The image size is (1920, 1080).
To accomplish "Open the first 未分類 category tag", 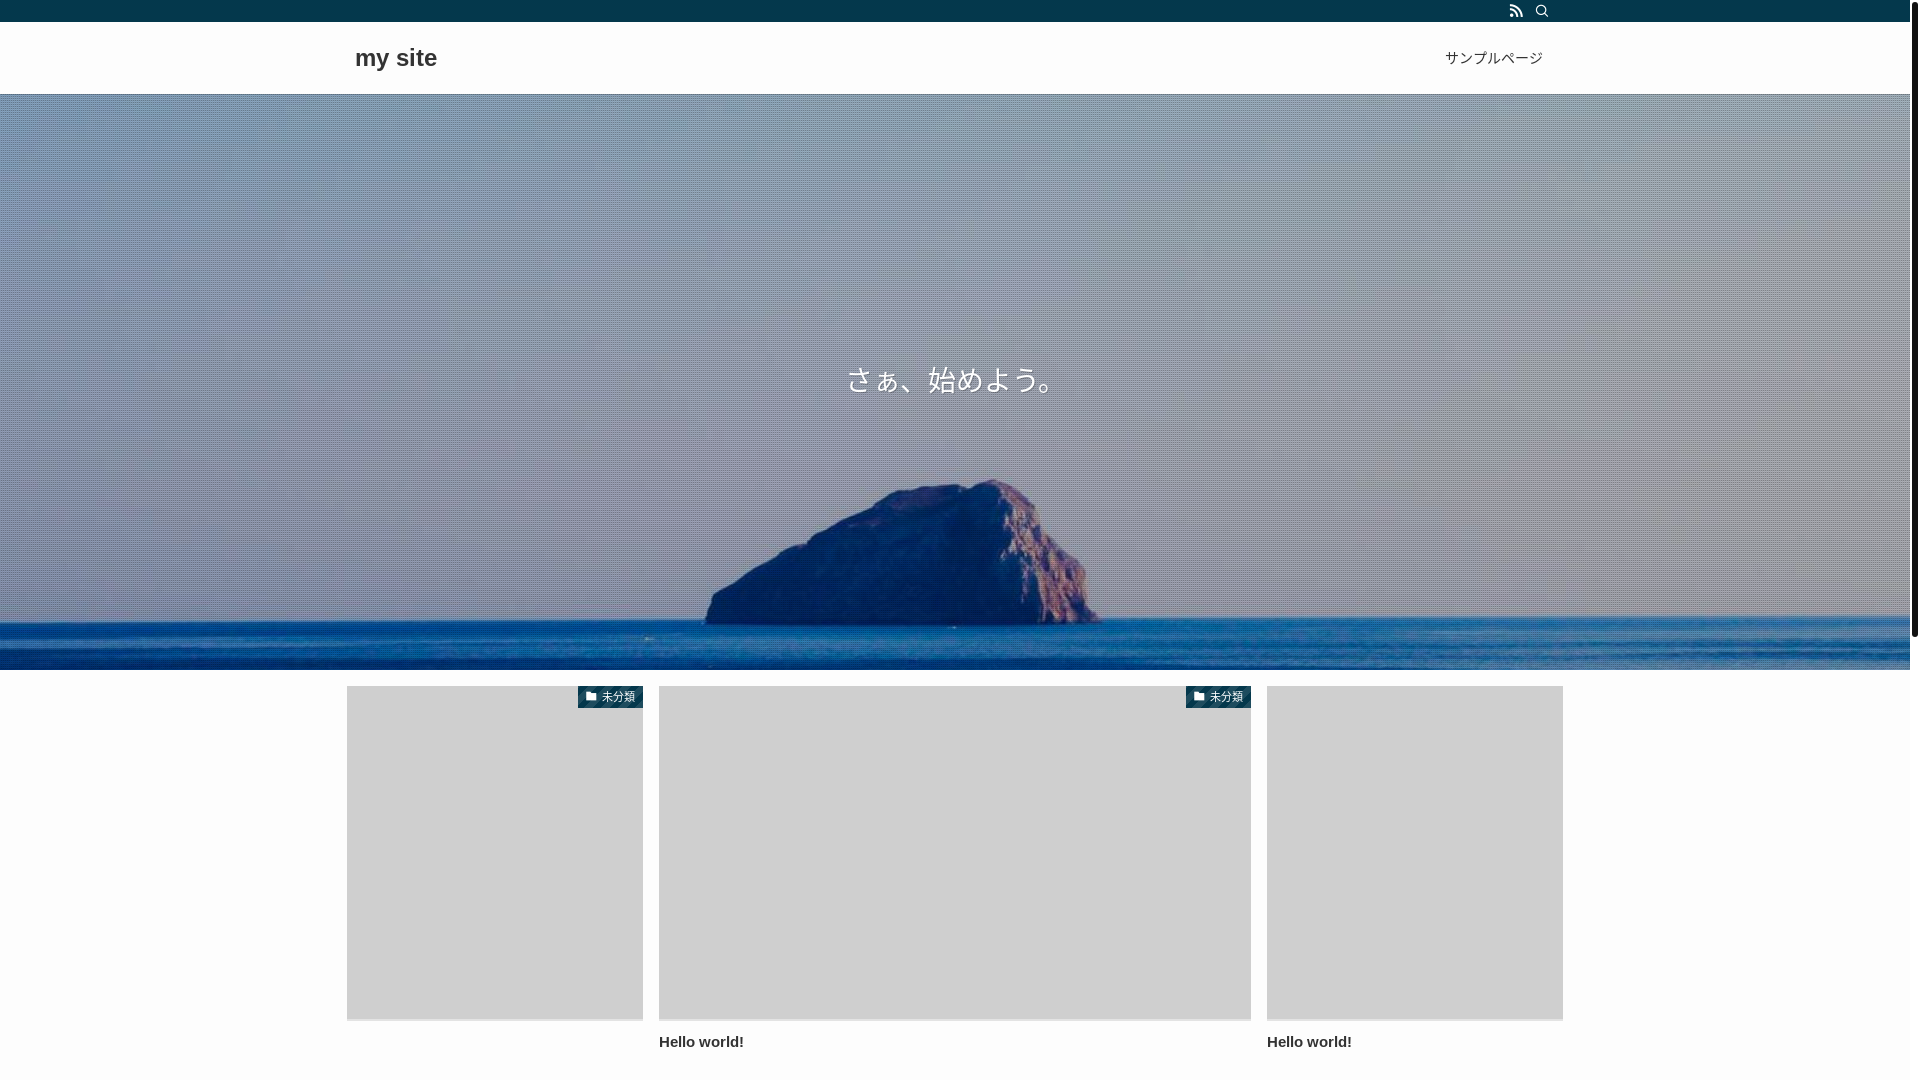I will tap(610, 697).
